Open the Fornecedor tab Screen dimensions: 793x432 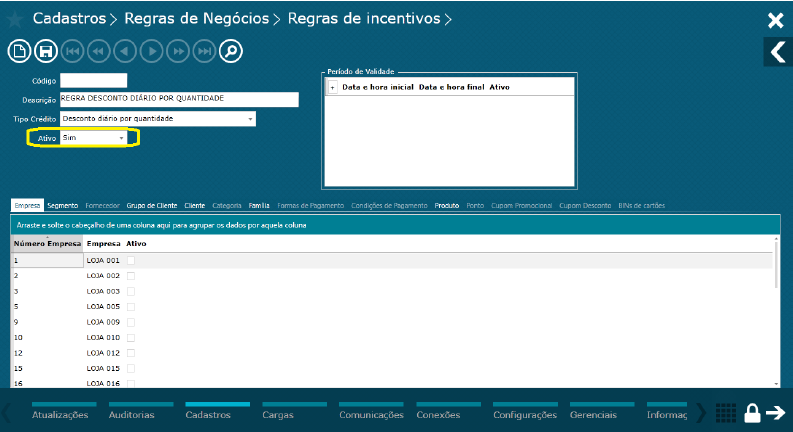(x=103, y=205)
